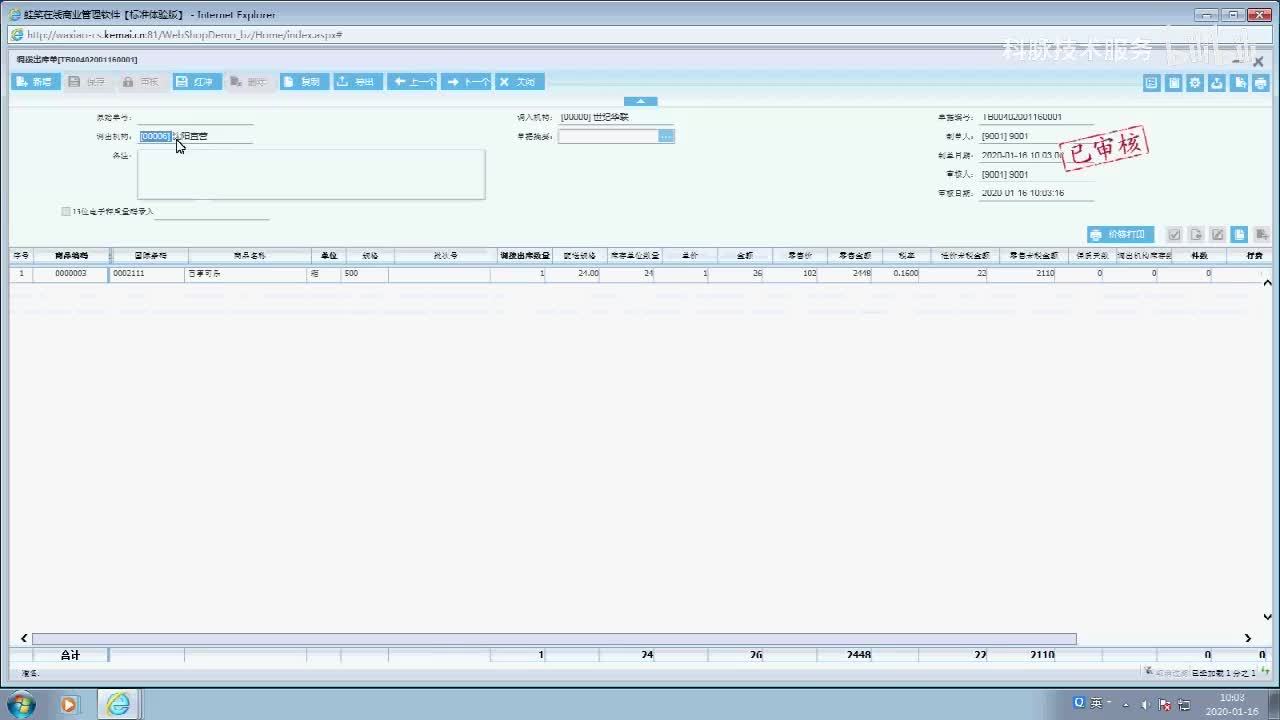Screen dimensions: 1280x720
Task: Toggle the 13-digit electronic scale barcode checkbox
Action: click(66, 212)
